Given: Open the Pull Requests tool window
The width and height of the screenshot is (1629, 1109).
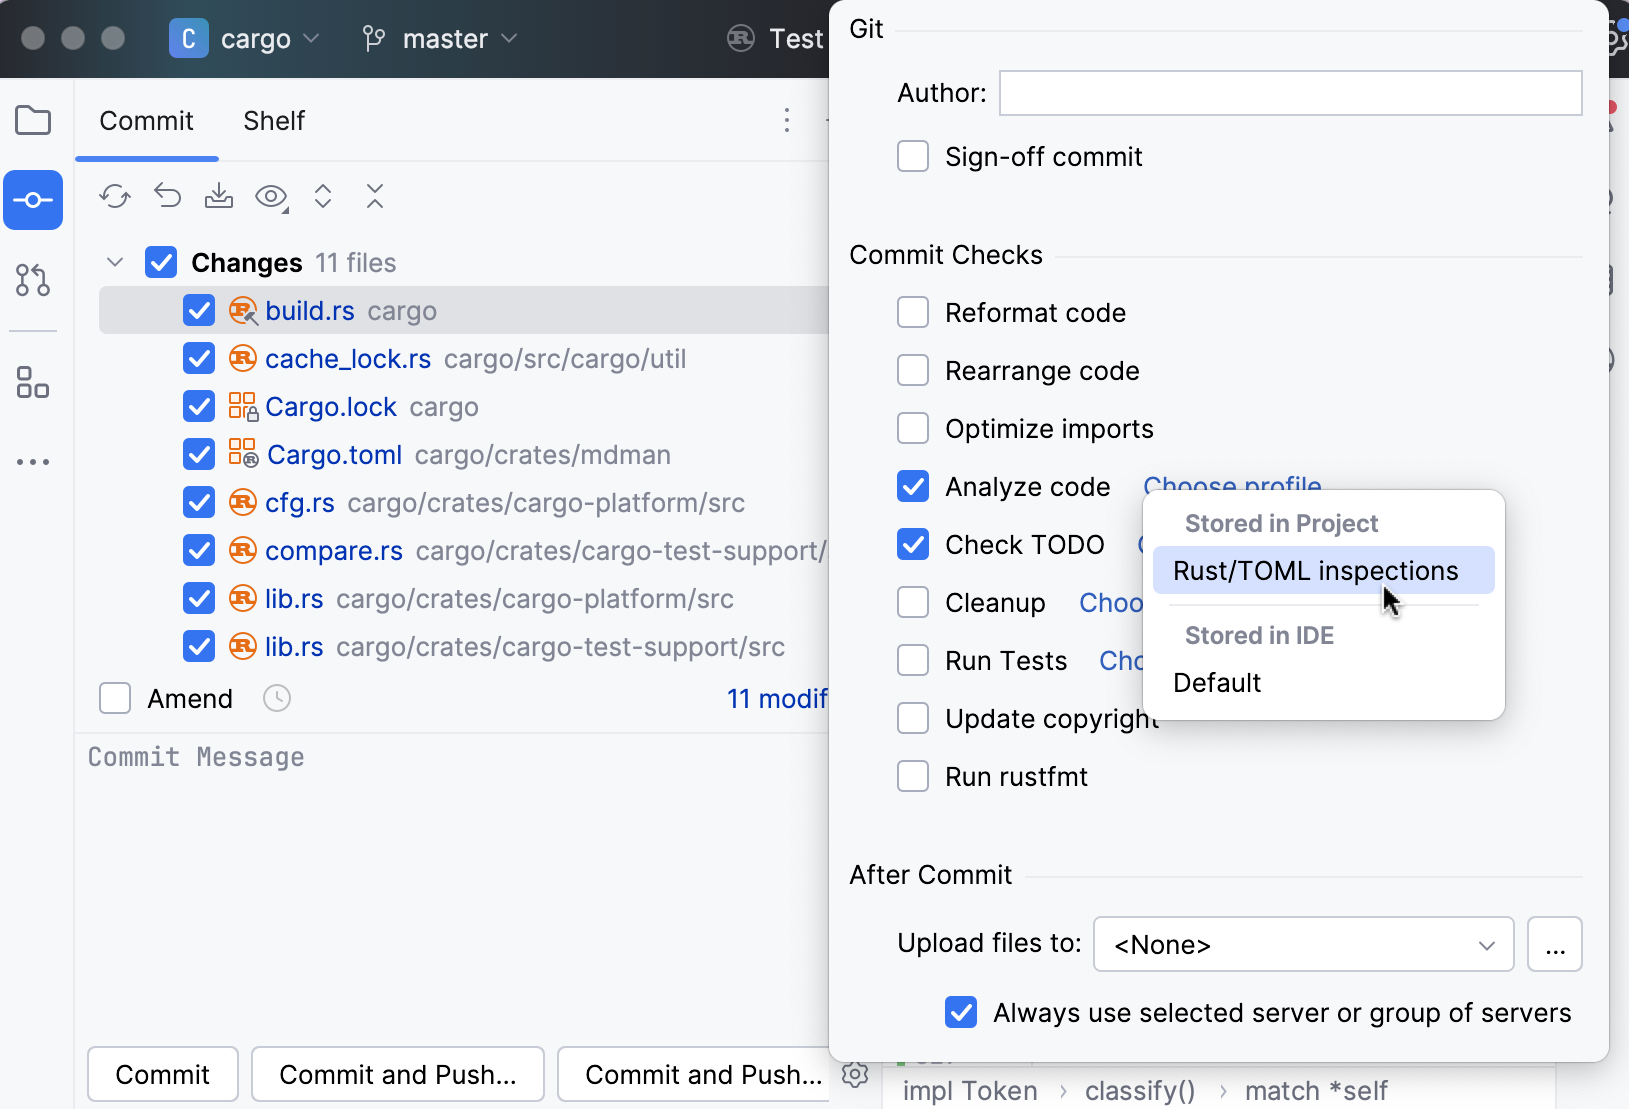Looking at the screenshot, I should [33, 280].
